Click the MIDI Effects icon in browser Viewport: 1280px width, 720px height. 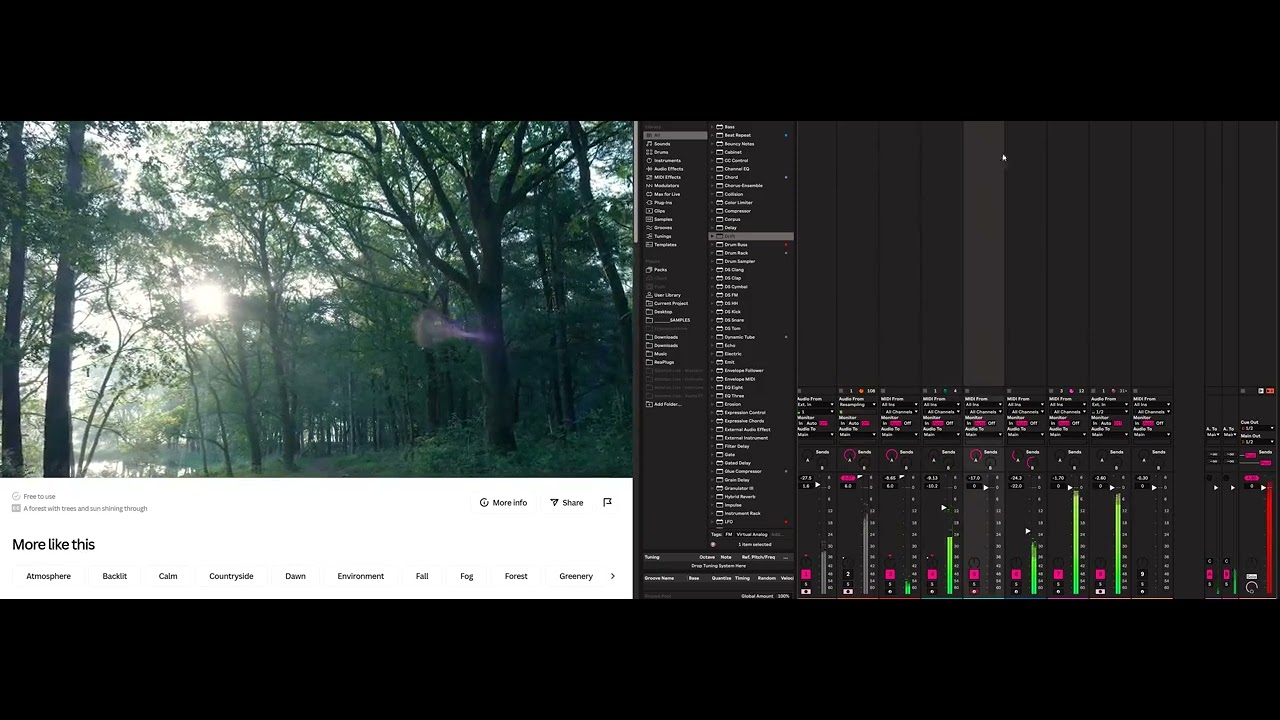point(649,177)
